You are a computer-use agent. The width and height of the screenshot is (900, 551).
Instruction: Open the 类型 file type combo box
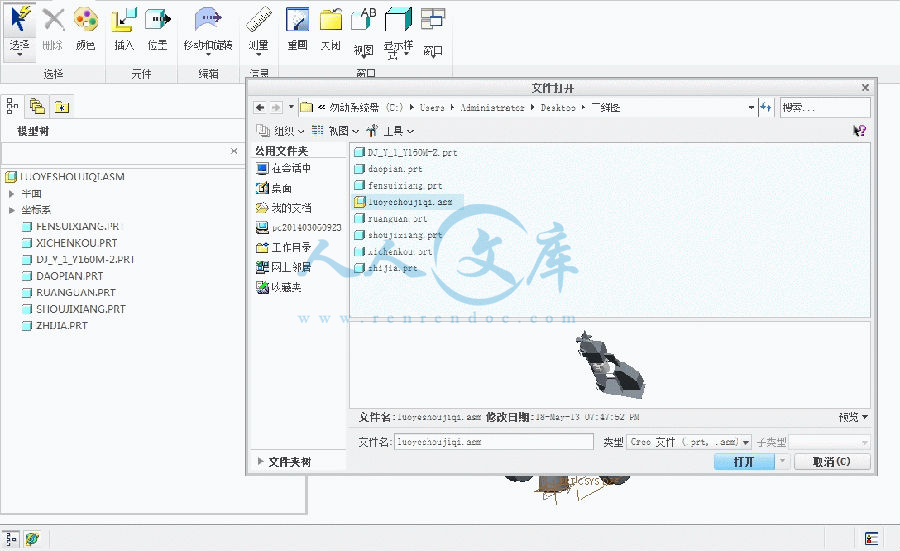688,442
